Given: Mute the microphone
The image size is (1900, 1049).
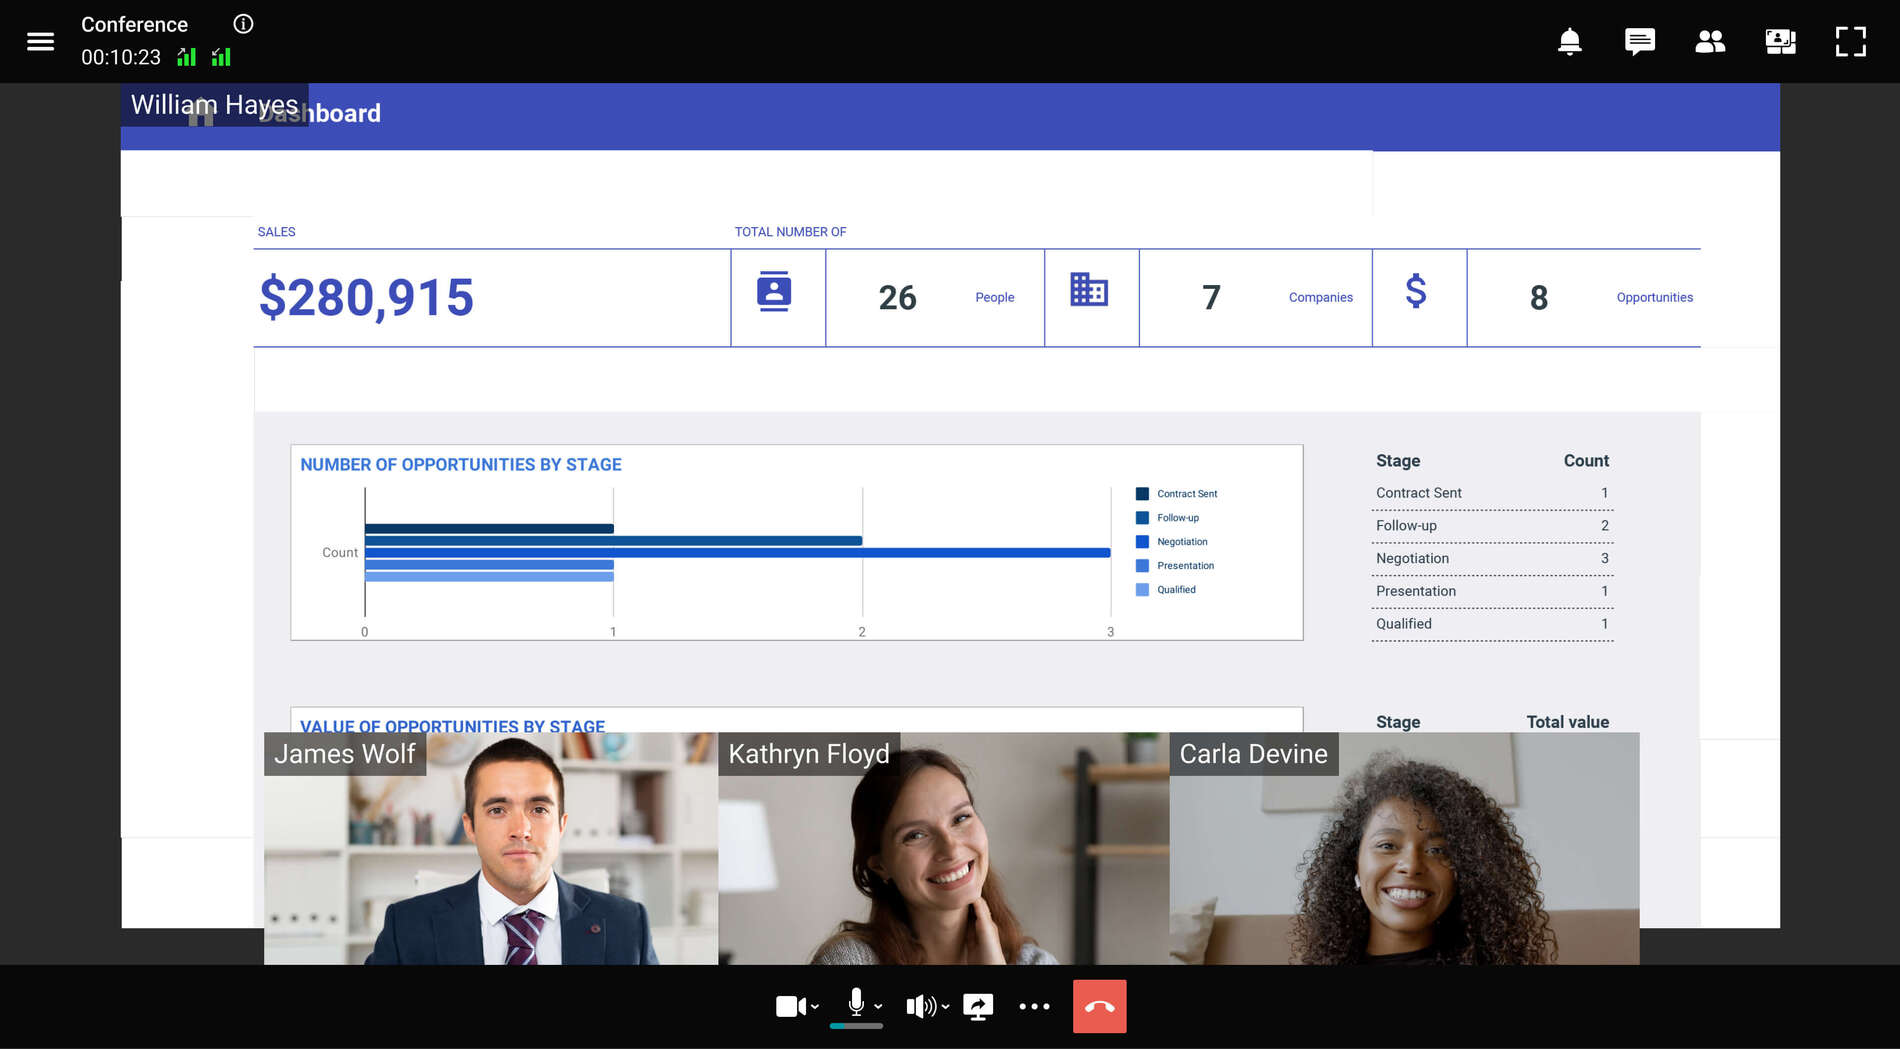Looking at the screenshot, I should tap(855, 1001).
